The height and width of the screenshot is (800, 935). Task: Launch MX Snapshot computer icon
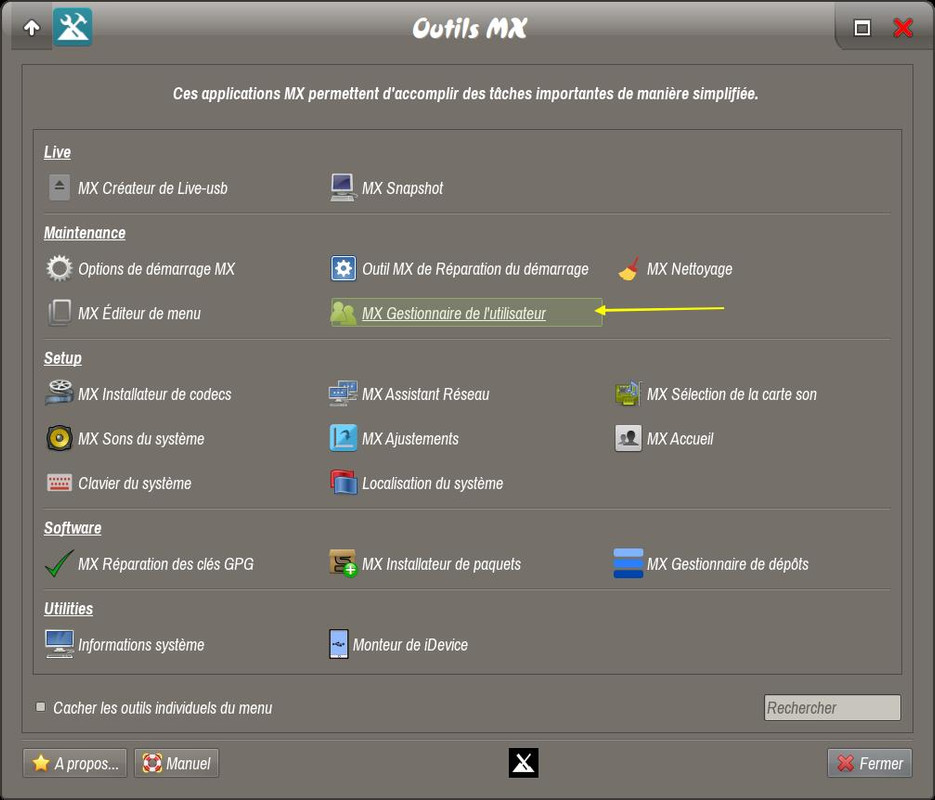pyautogui.click(x=343, y=187)
